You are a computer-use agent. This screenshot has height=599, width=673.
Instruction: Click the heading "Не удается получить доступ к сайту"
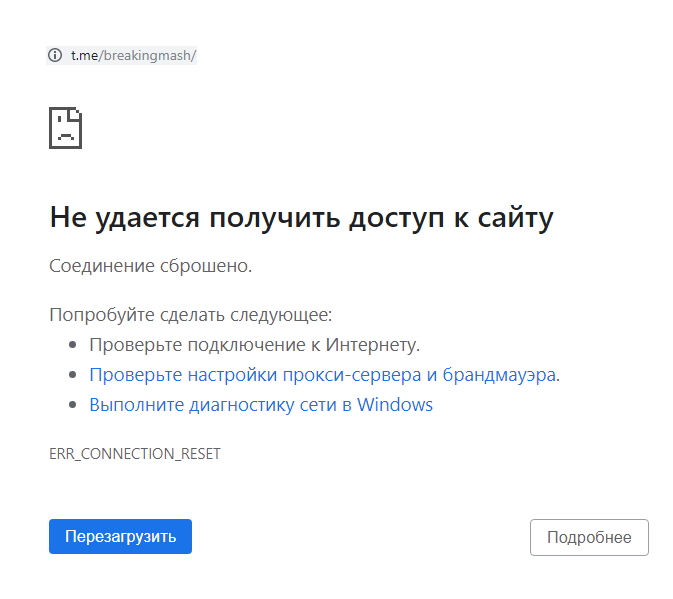coord(301,218)
